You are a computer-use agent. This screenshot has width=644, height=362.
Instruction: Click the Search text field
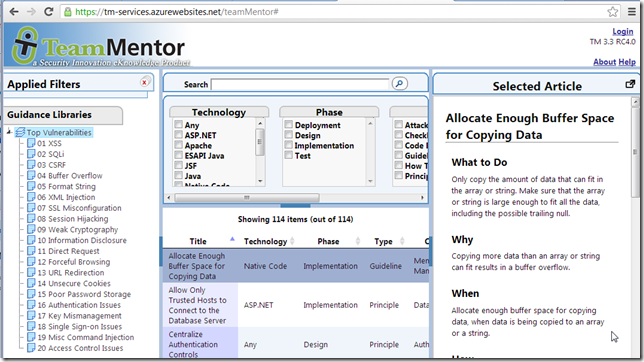tap(300, 84)
